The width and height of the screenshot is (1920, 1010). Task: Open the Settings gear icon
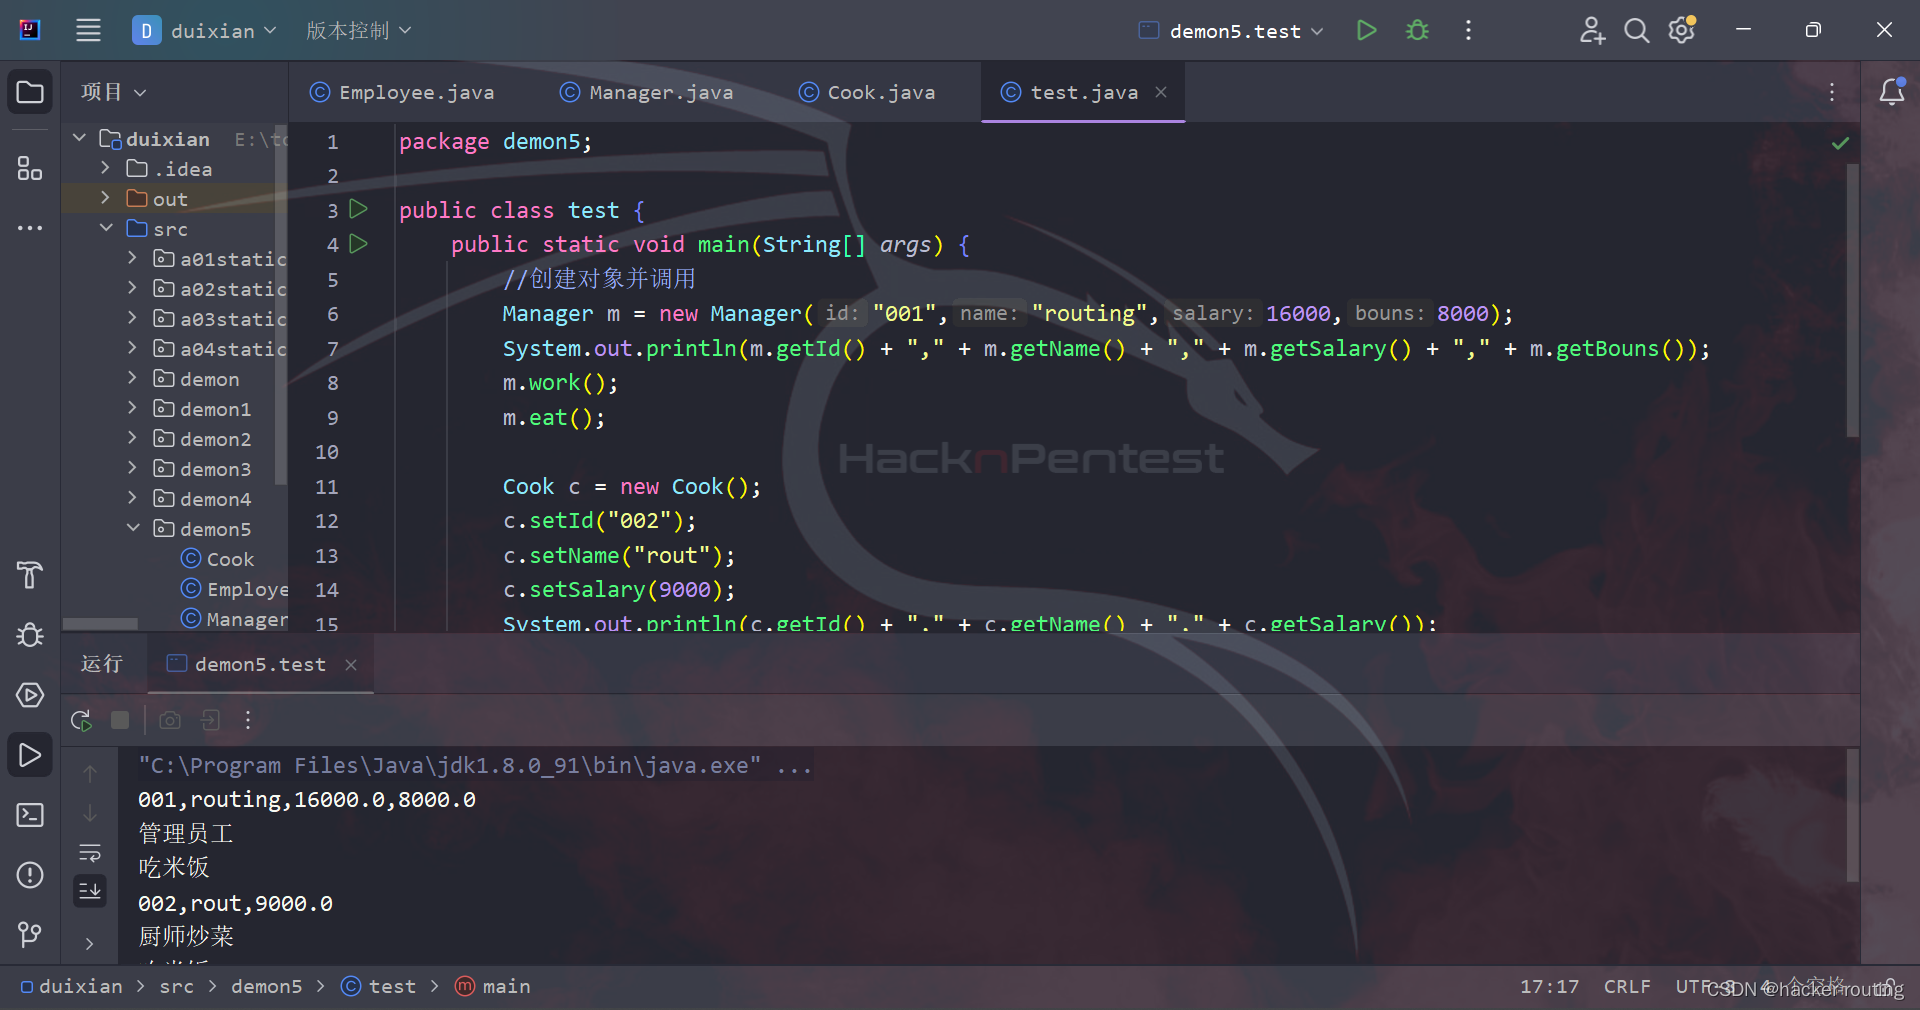1682,30
